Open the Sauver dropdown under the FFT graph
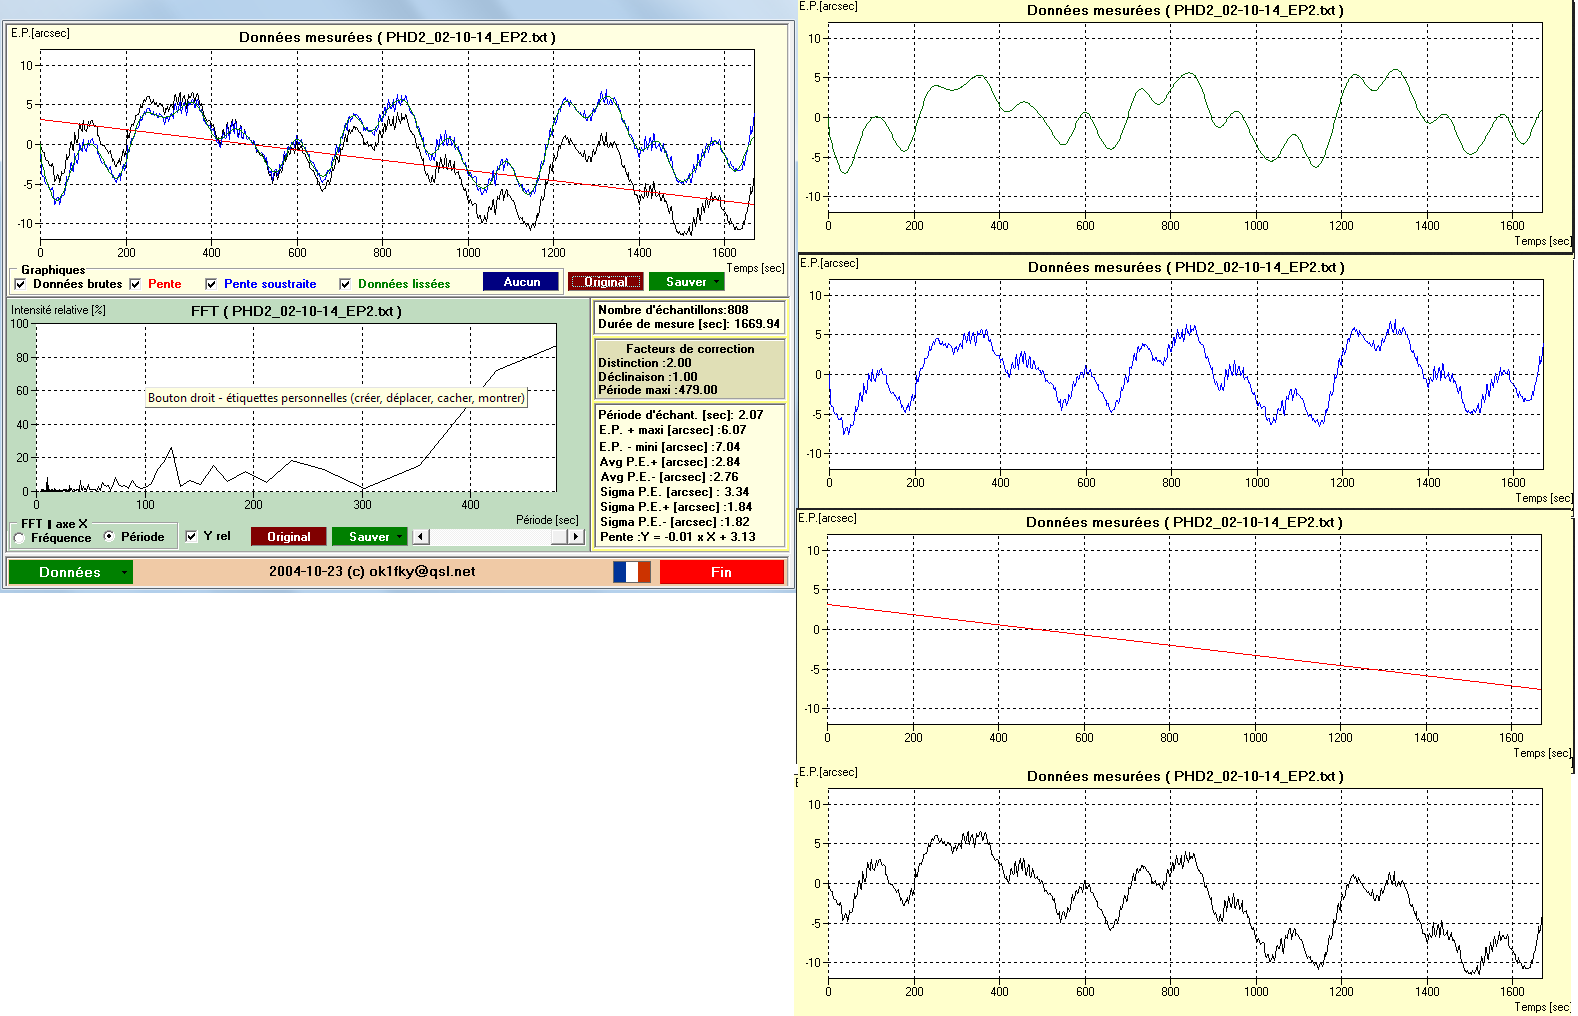Screen dimensions: 1578x1016 click(x=370, y=537)
